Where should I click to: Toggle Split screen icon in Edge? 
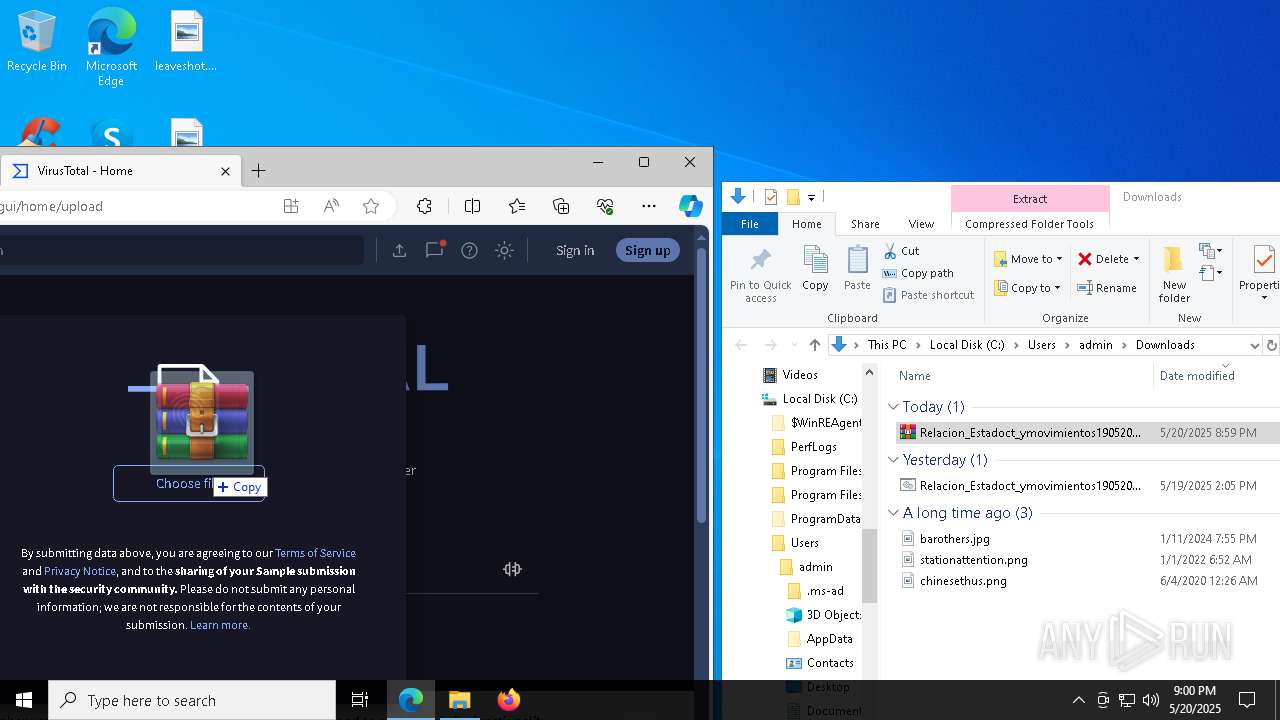tap(473, 206)
